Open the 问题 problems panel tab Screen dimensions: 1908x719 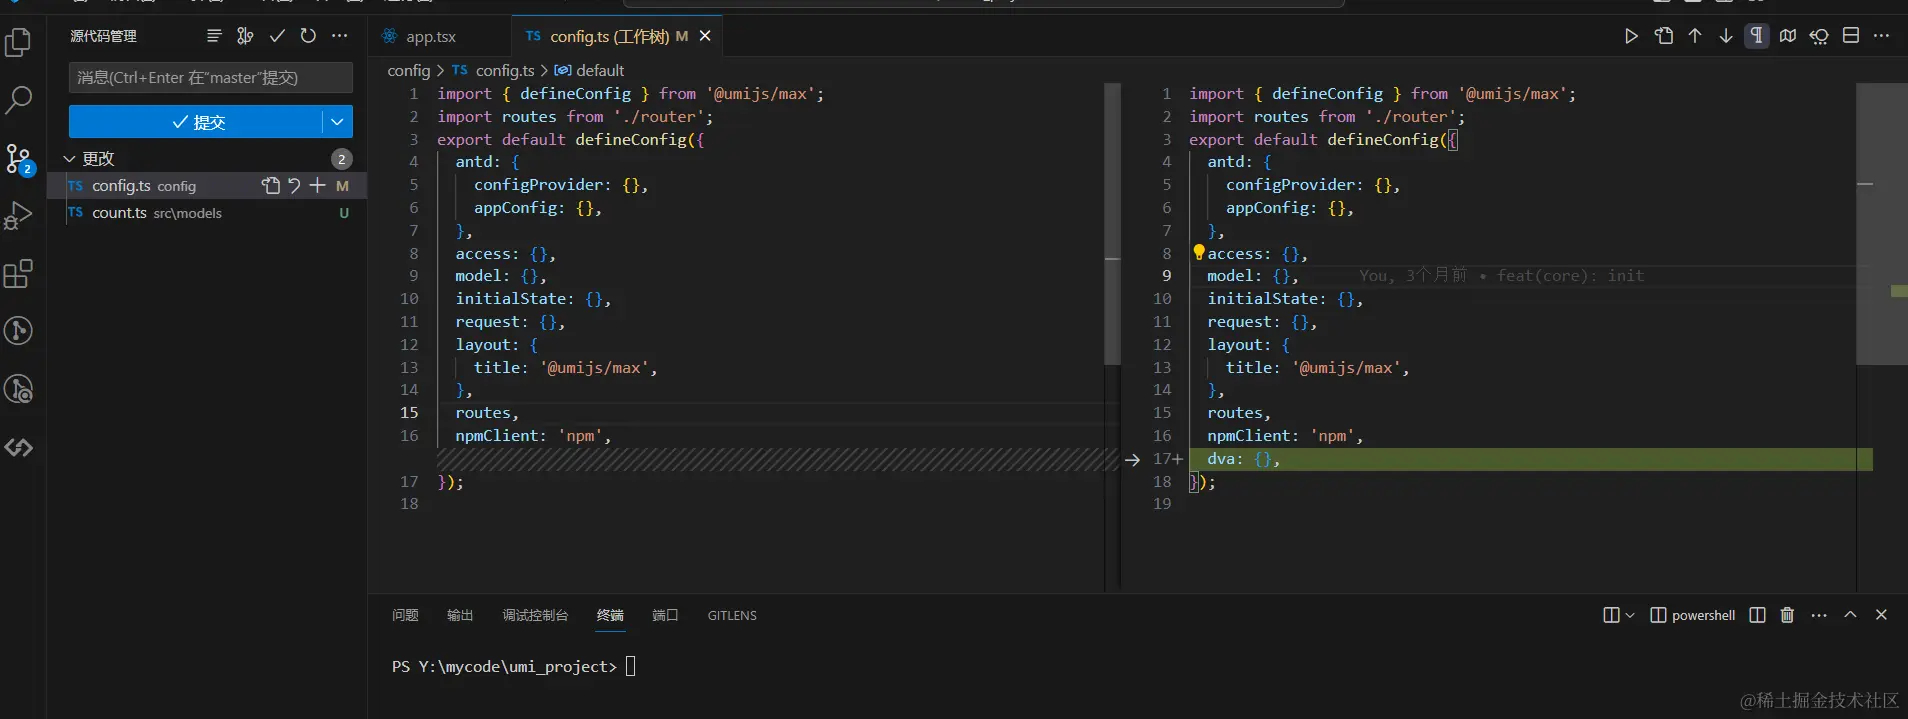(x=405, y=615)
